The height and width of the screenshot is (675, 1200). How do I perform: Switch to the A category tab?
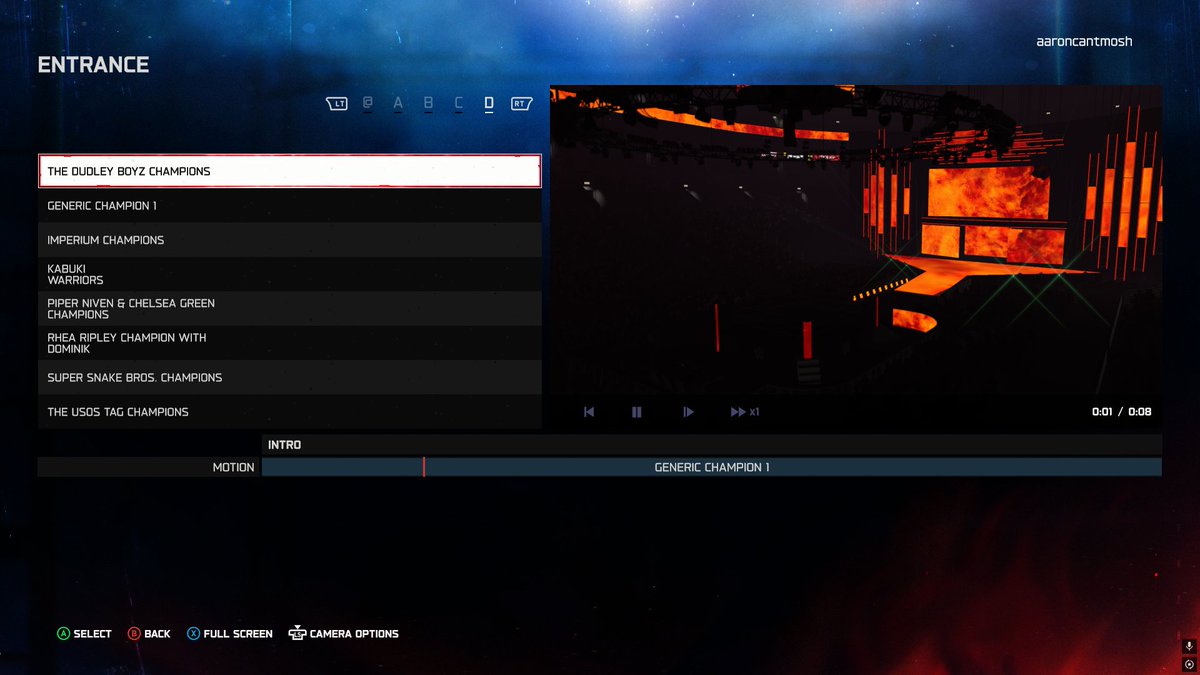(398, 103)
